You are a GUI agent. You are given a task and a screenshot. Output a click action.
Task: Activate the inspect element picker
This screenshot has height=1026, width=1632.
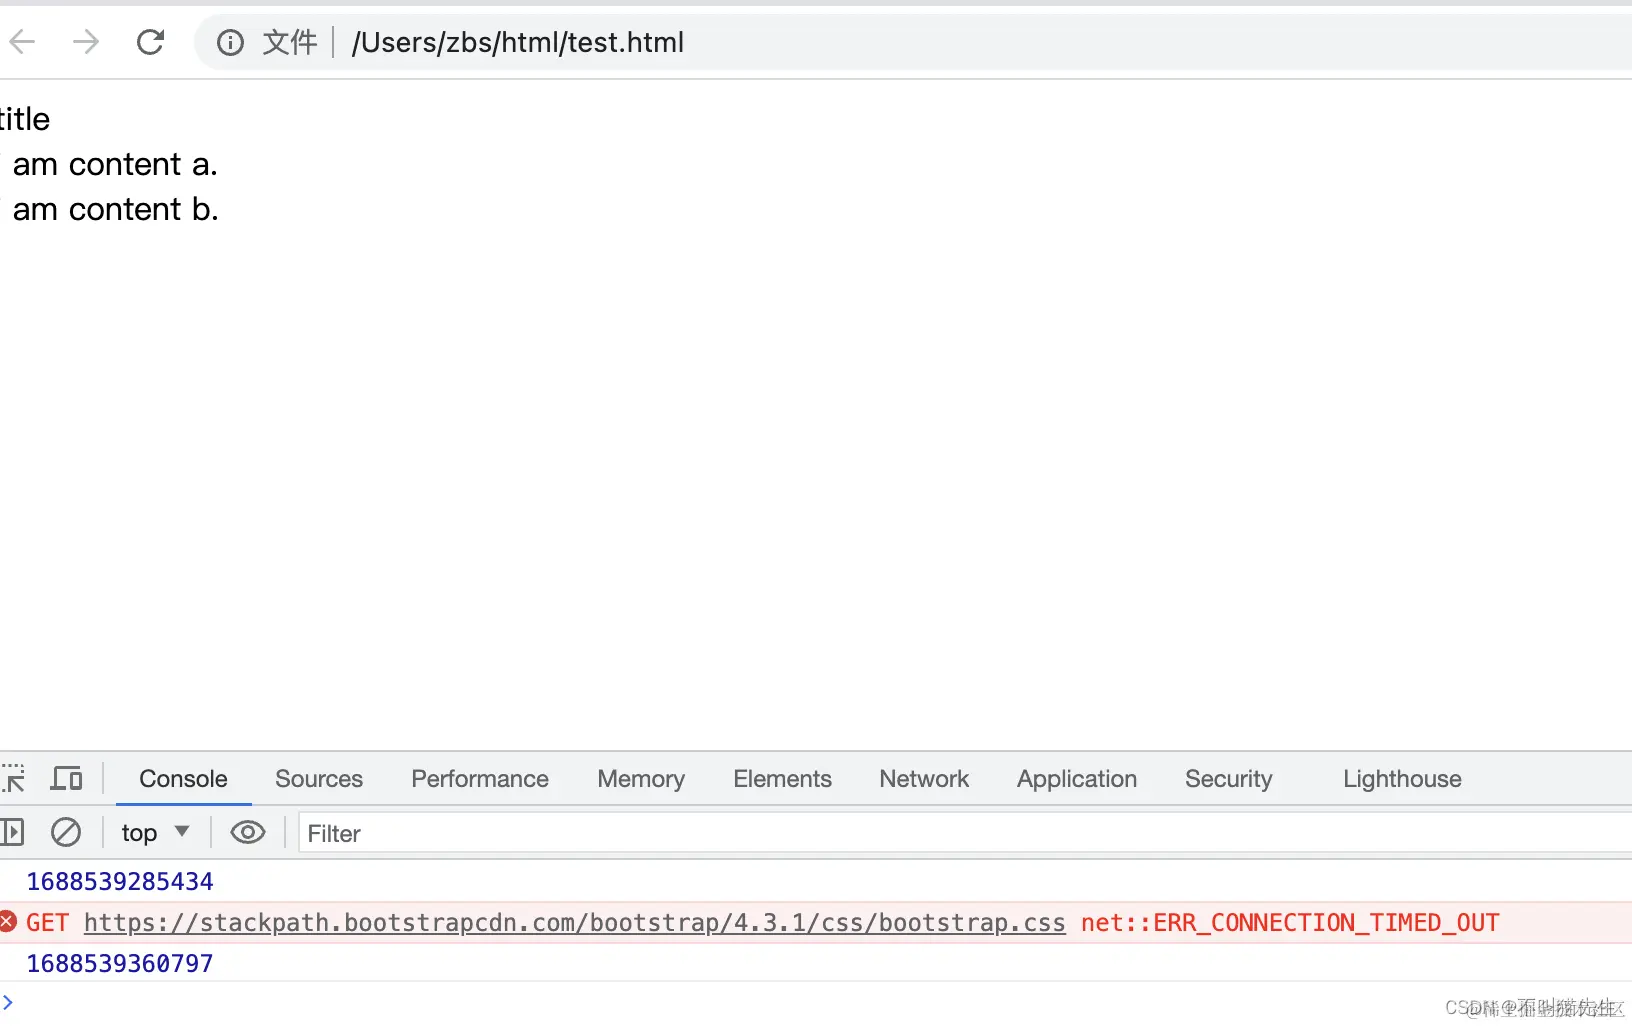pos(13,778)
